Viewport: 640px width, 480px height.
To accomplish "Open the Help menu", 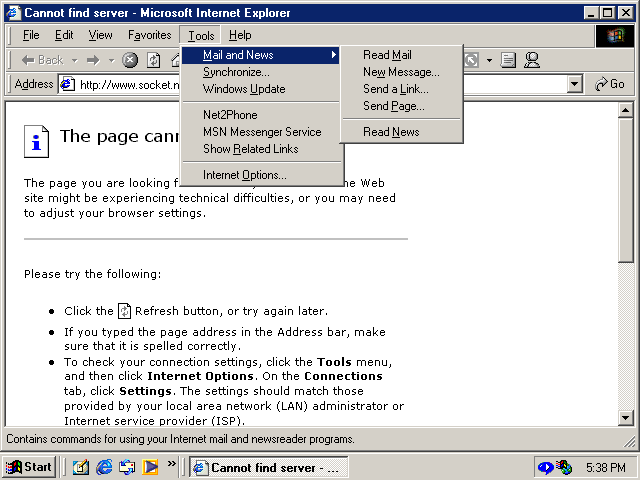I will (x=240, y=35).
